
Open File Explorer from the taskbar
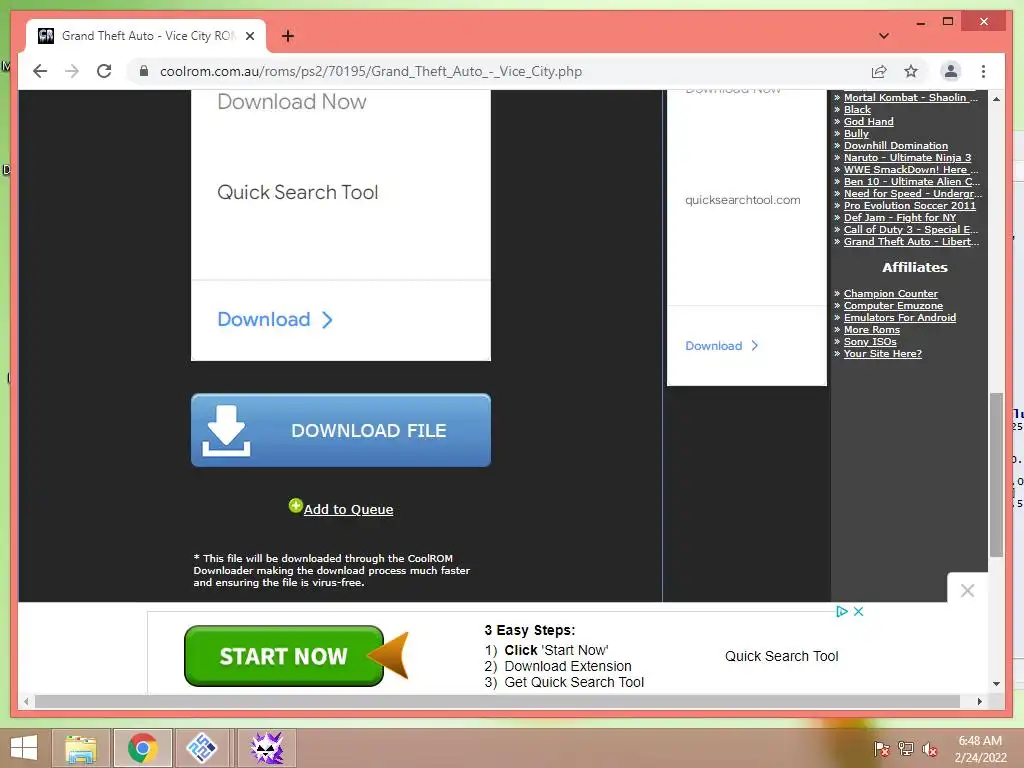click(x=80, y=748)
